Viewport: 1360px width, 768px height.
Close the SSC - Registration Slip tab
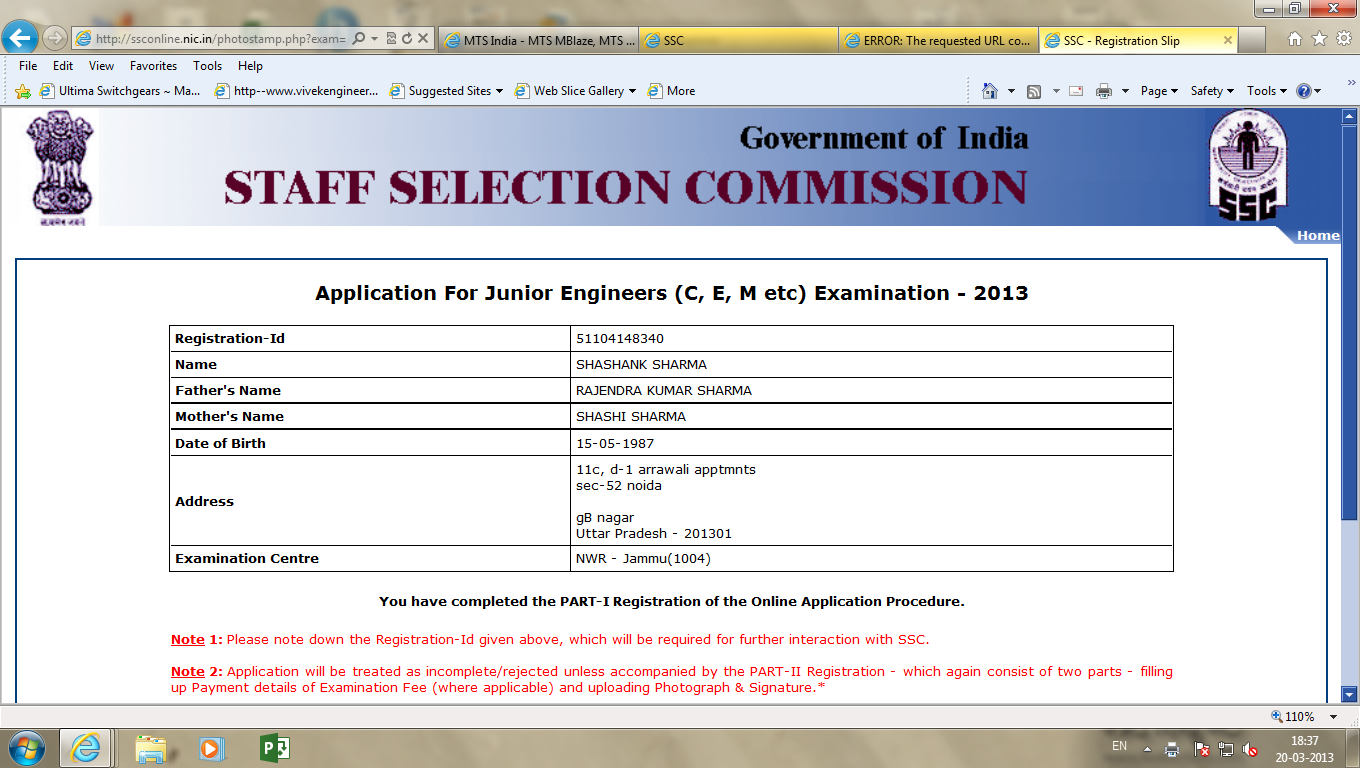click(1228, 41)
